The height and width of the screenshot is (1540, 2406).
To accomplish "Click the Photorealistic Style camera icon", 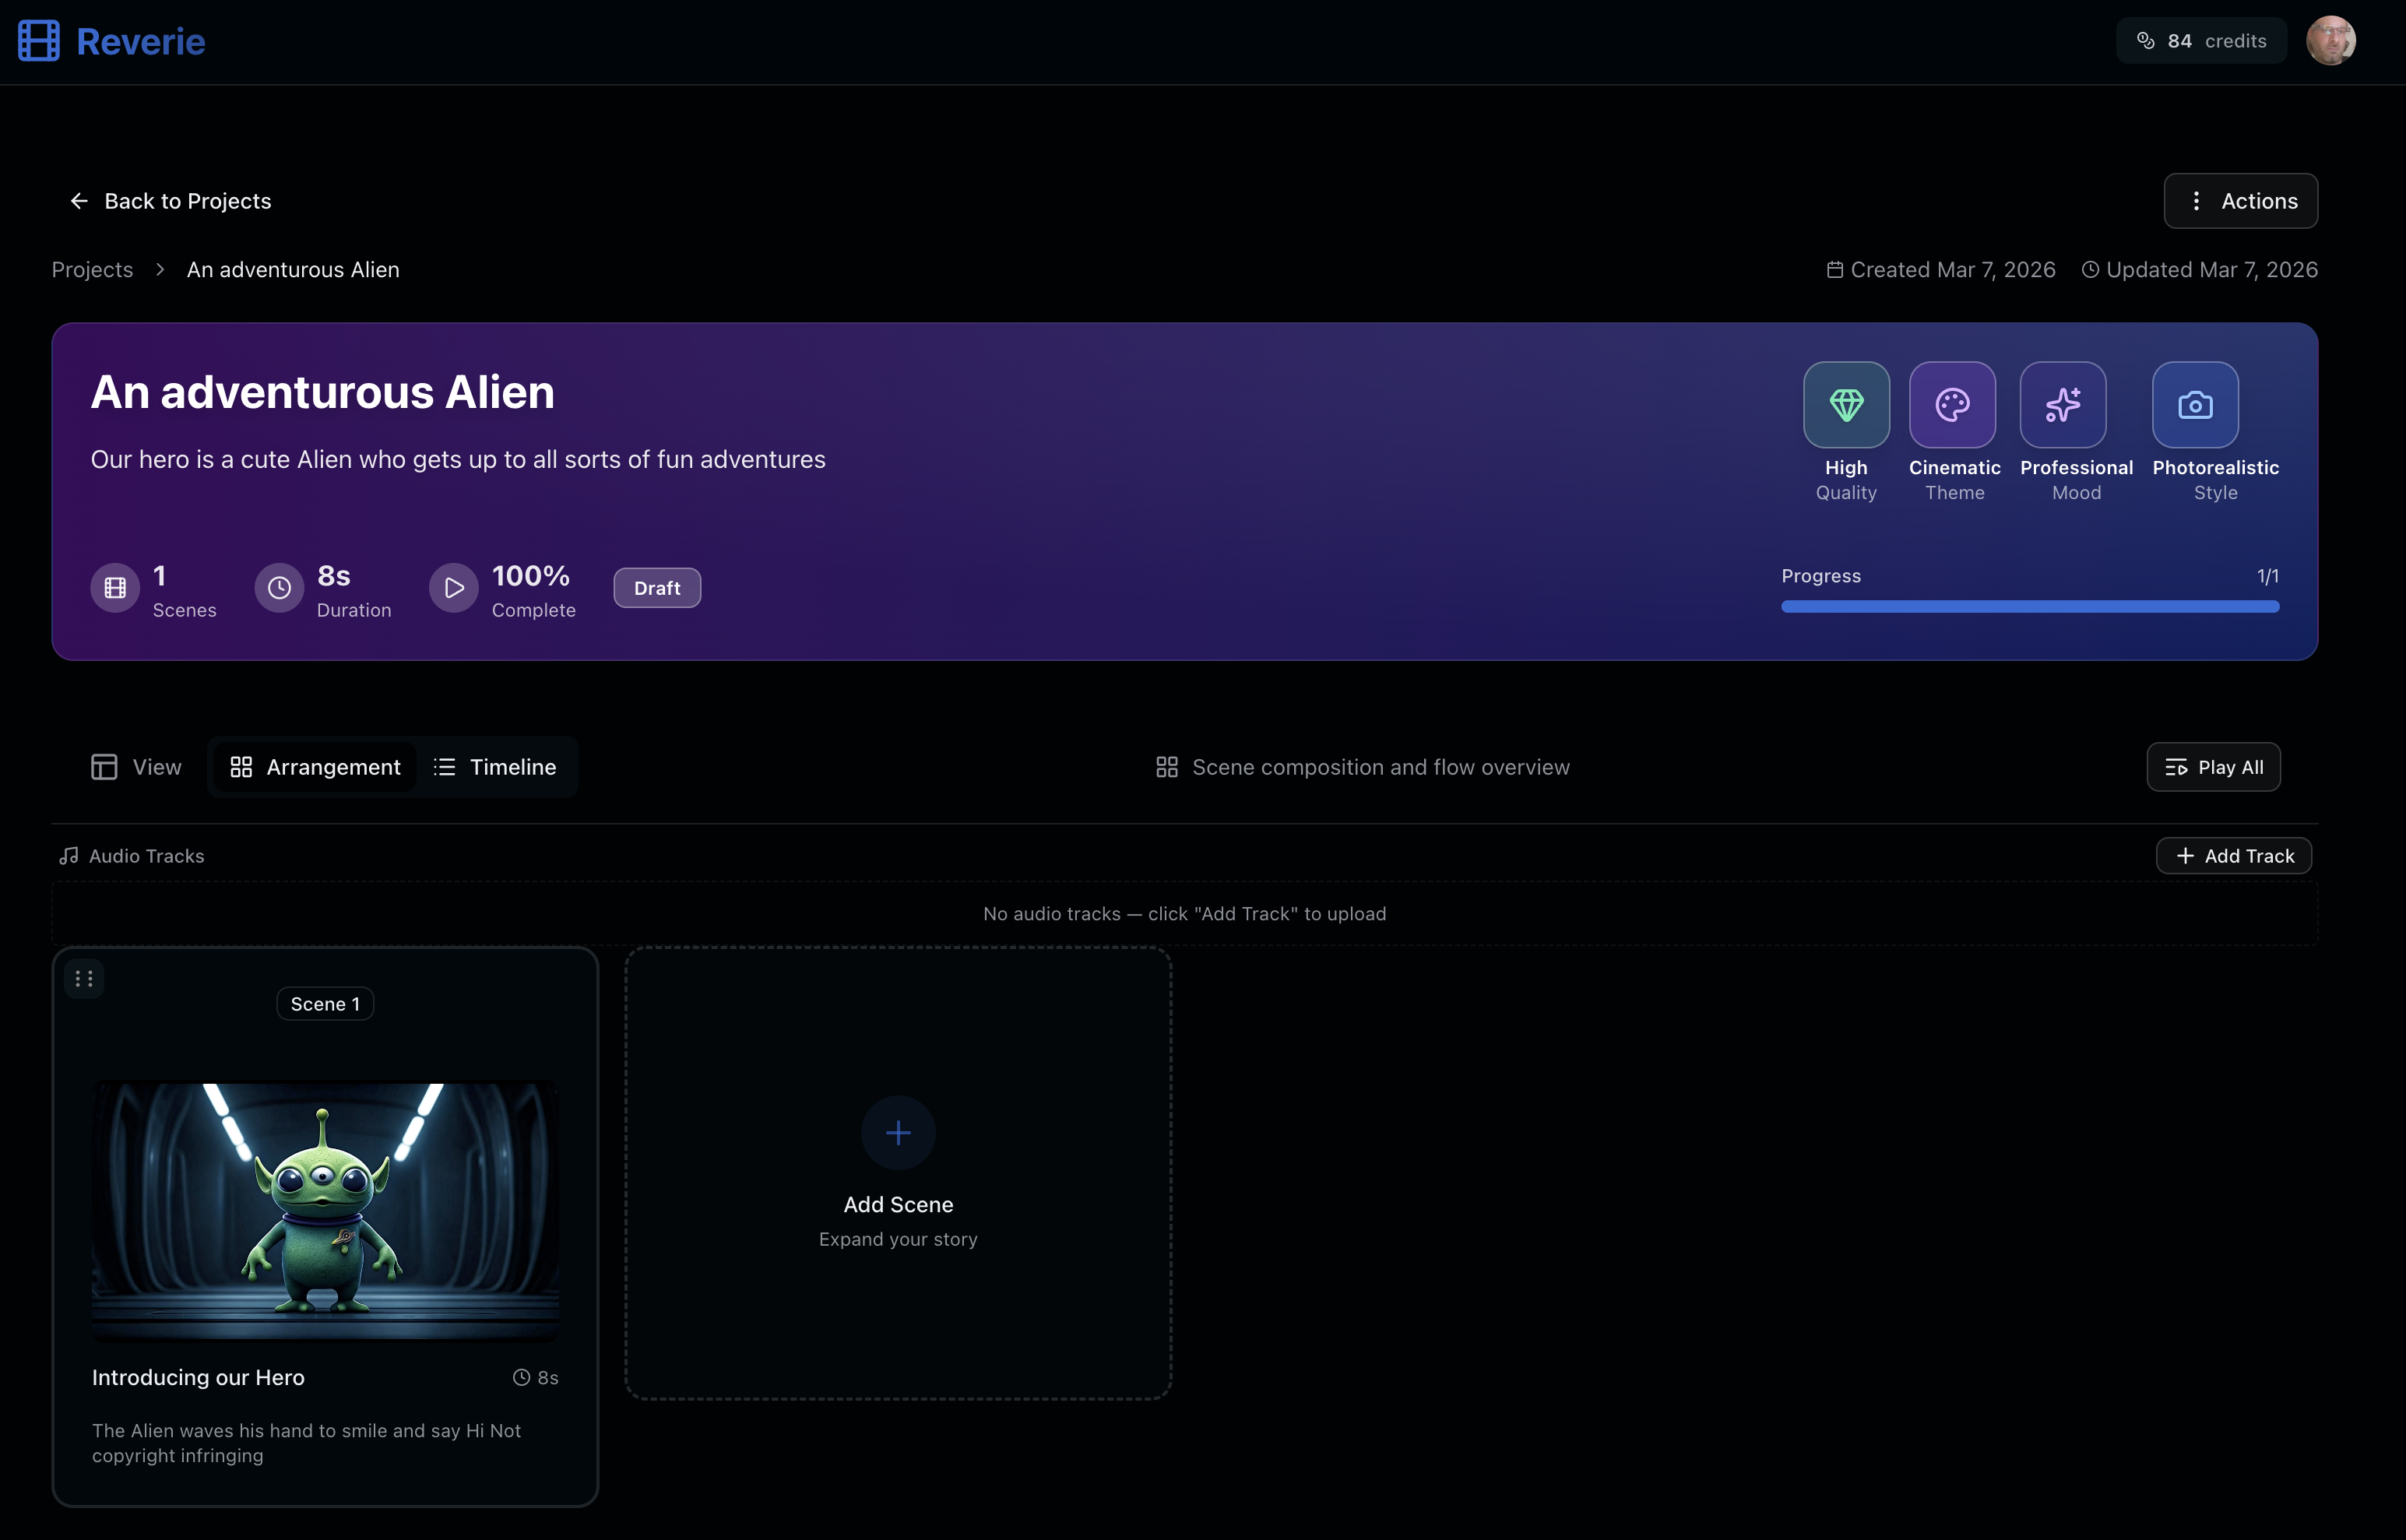I will [2195, 405].
